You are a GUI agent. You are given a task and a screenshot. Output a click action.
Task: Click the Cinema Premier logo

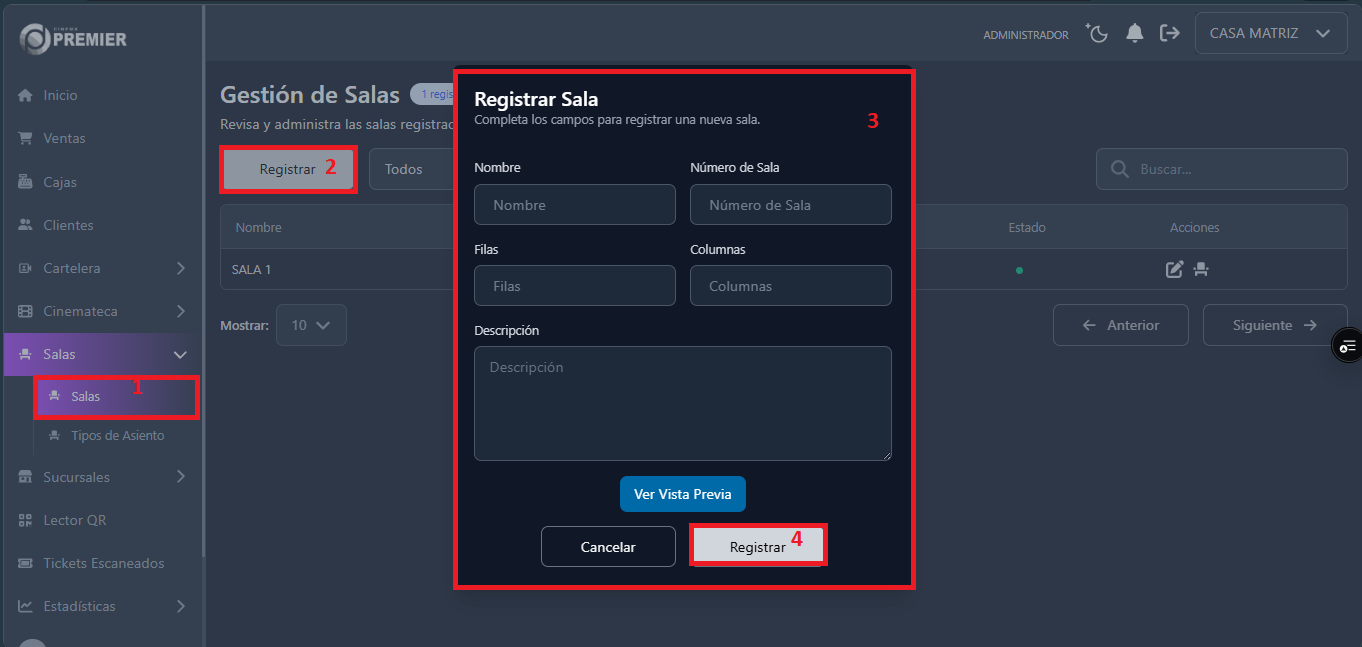[73, 39]
